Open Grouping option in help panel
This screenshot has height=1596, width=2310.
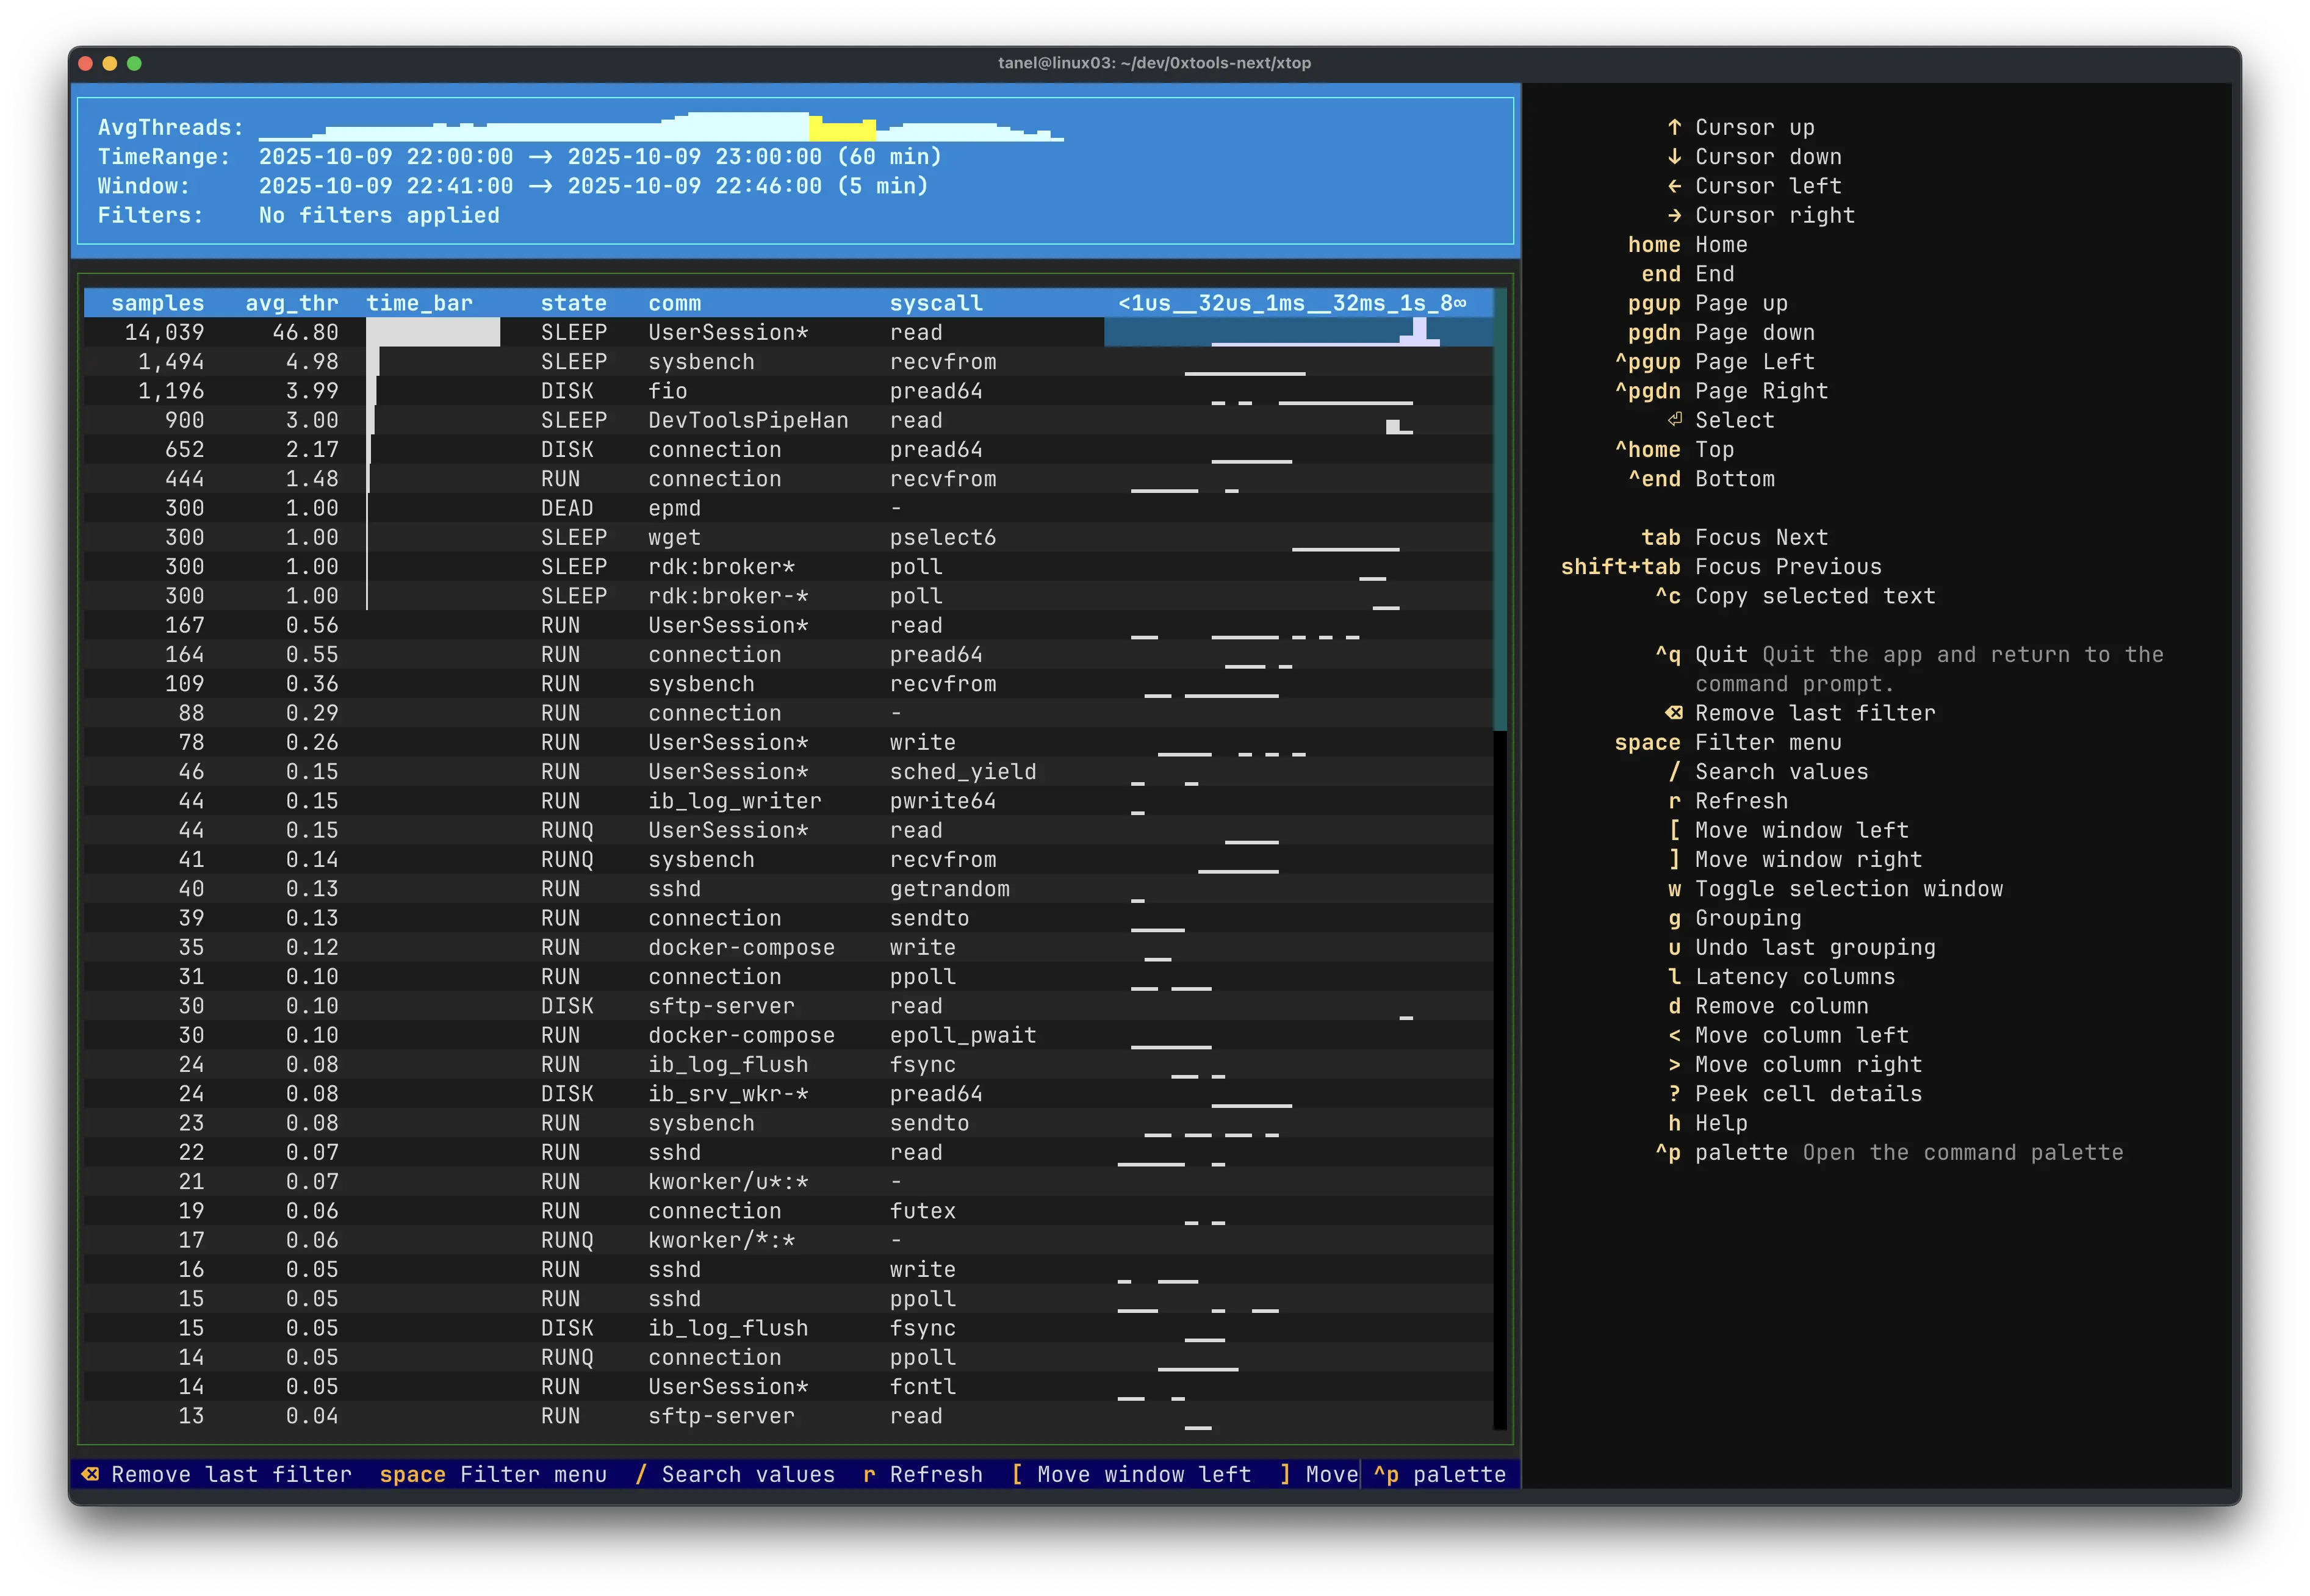(1747, 918)
